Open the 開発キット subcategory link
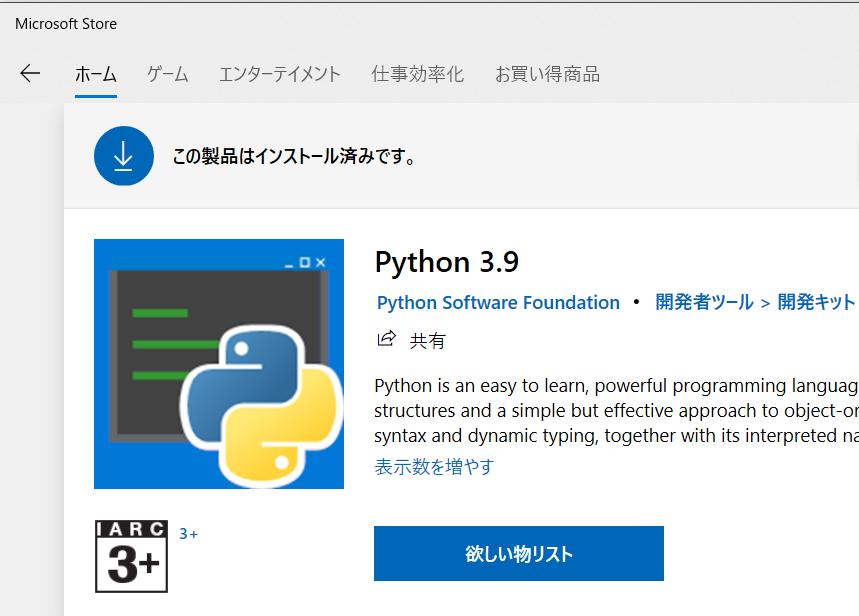Viewport: 859px width, 616px height. pyautogui.click(x=816, y=302)
